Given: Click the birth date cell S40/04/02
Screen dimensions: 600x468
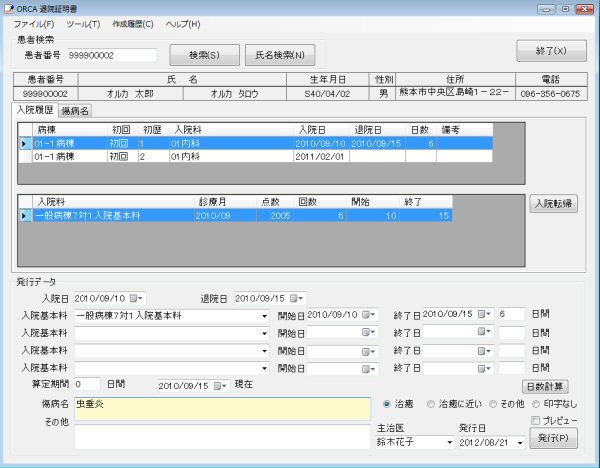Looking at the screenshot, I should click(x=327, y=94).
